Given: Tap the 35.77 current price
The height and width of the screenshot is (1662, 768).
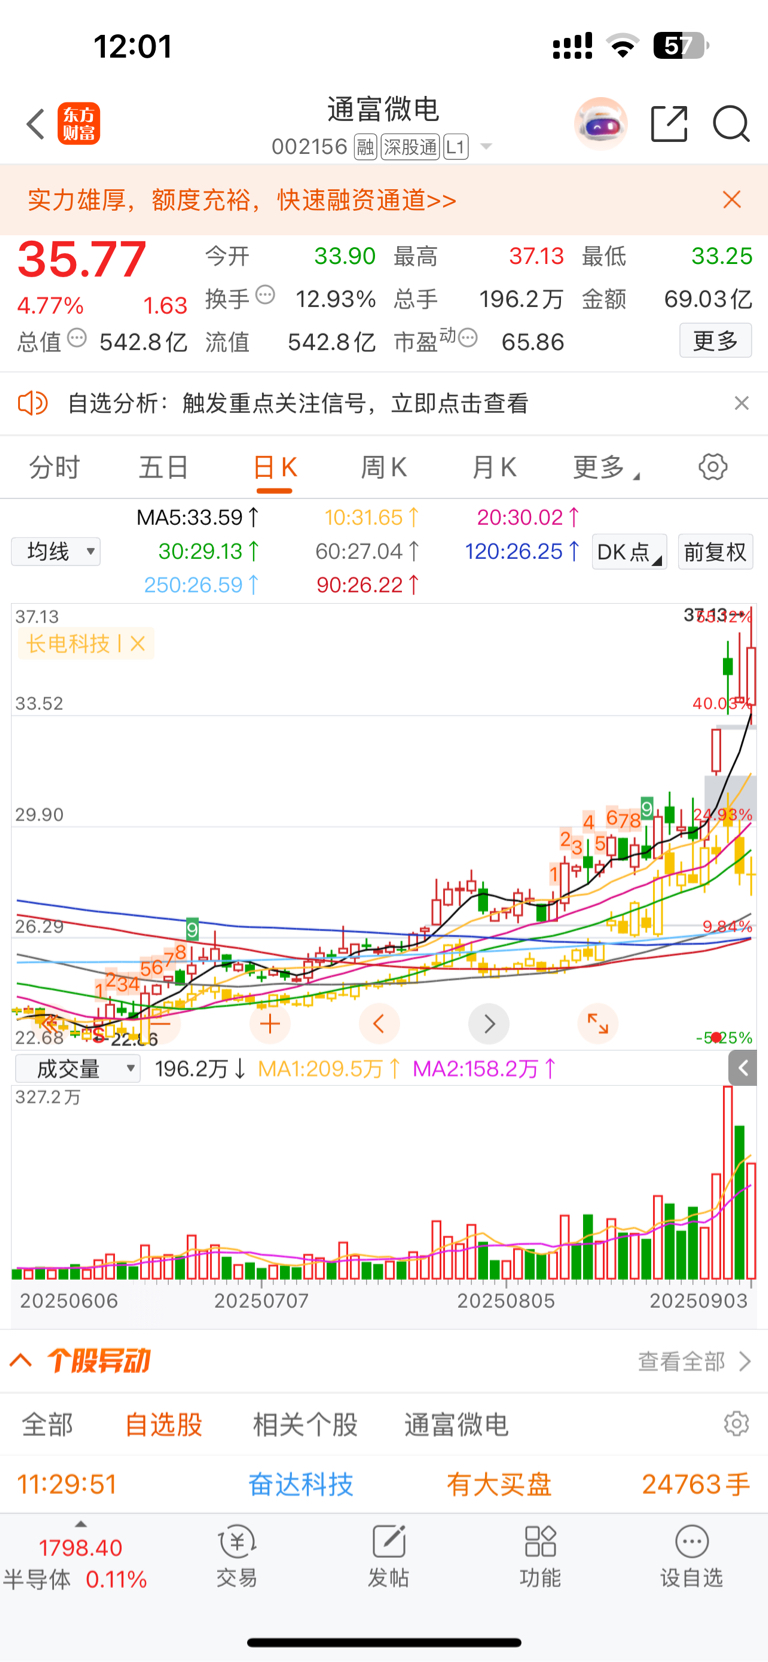Looking at the screenshot, I should point(82,259).
